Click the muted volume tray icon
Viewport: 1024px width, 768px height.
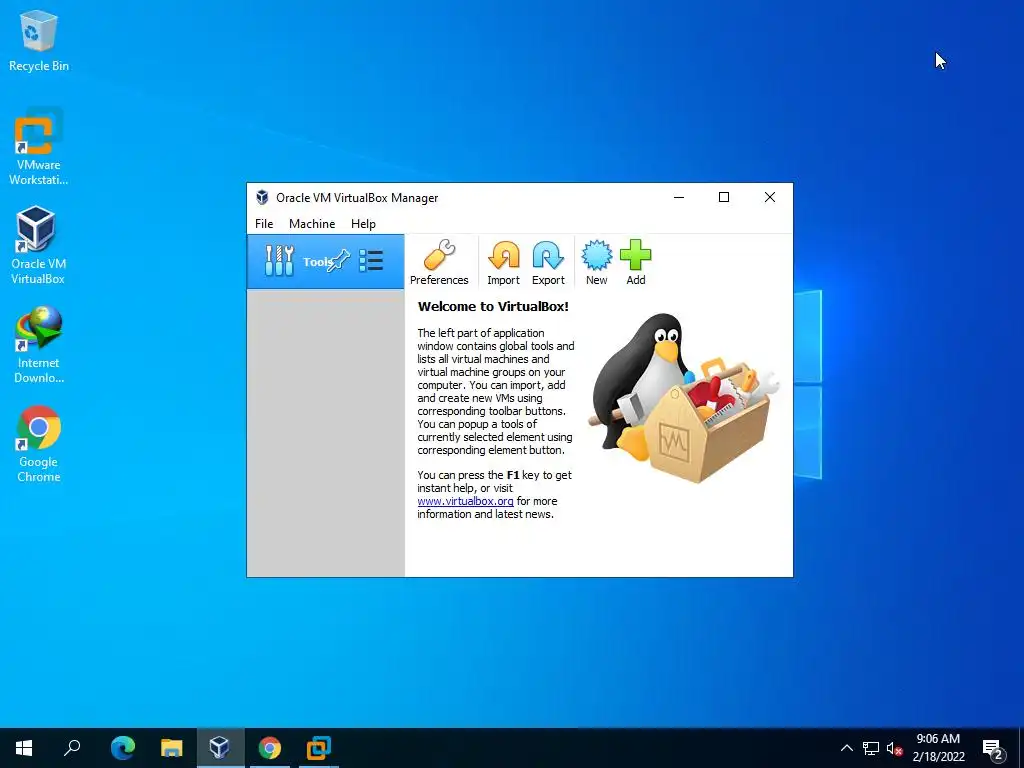[x=894, y=748]
